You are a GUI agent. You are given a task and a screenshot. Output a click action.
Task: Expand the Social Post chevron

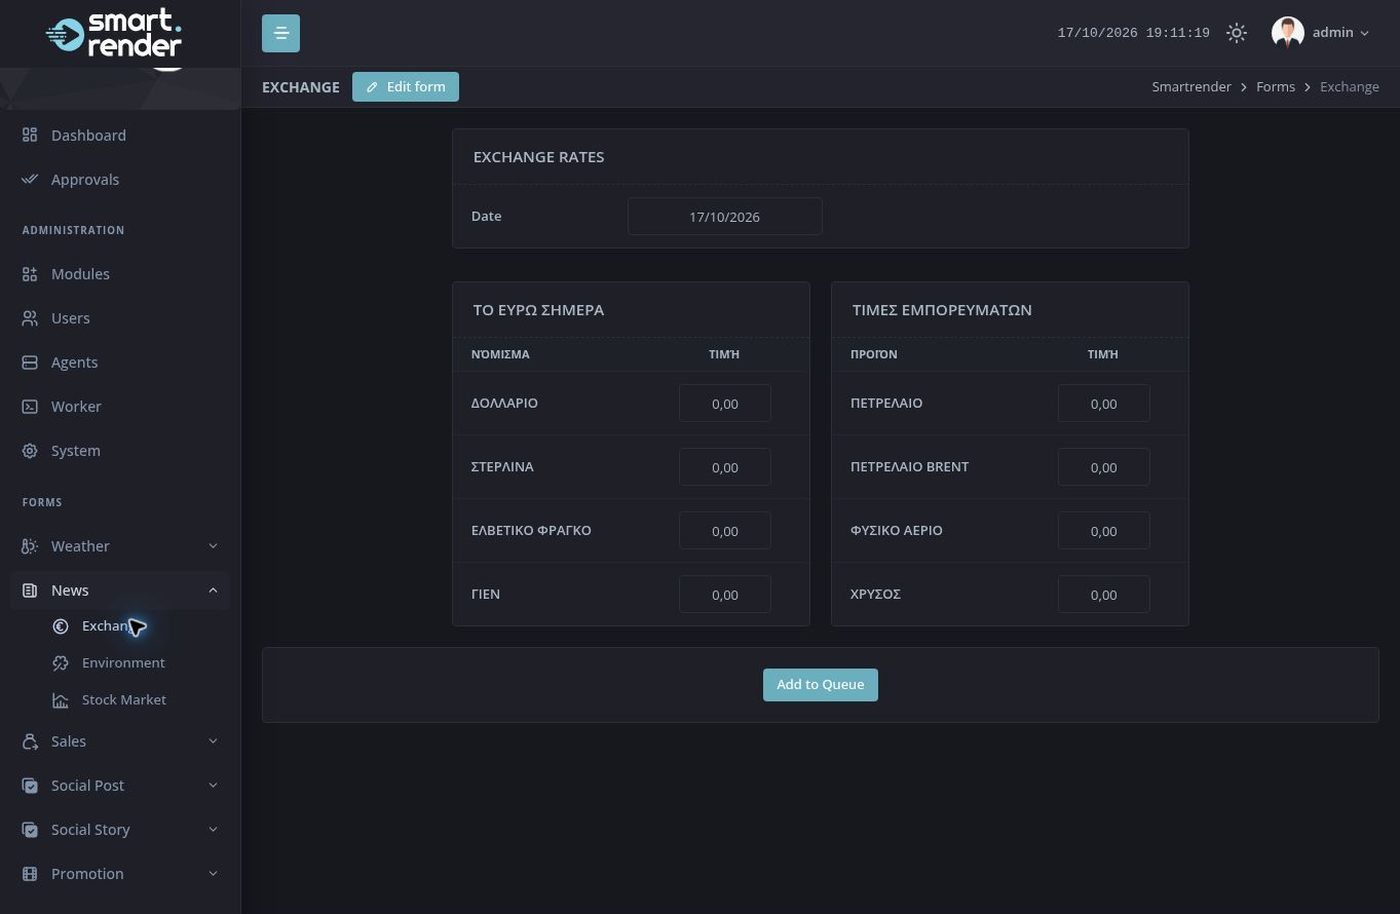pos(213,785)
